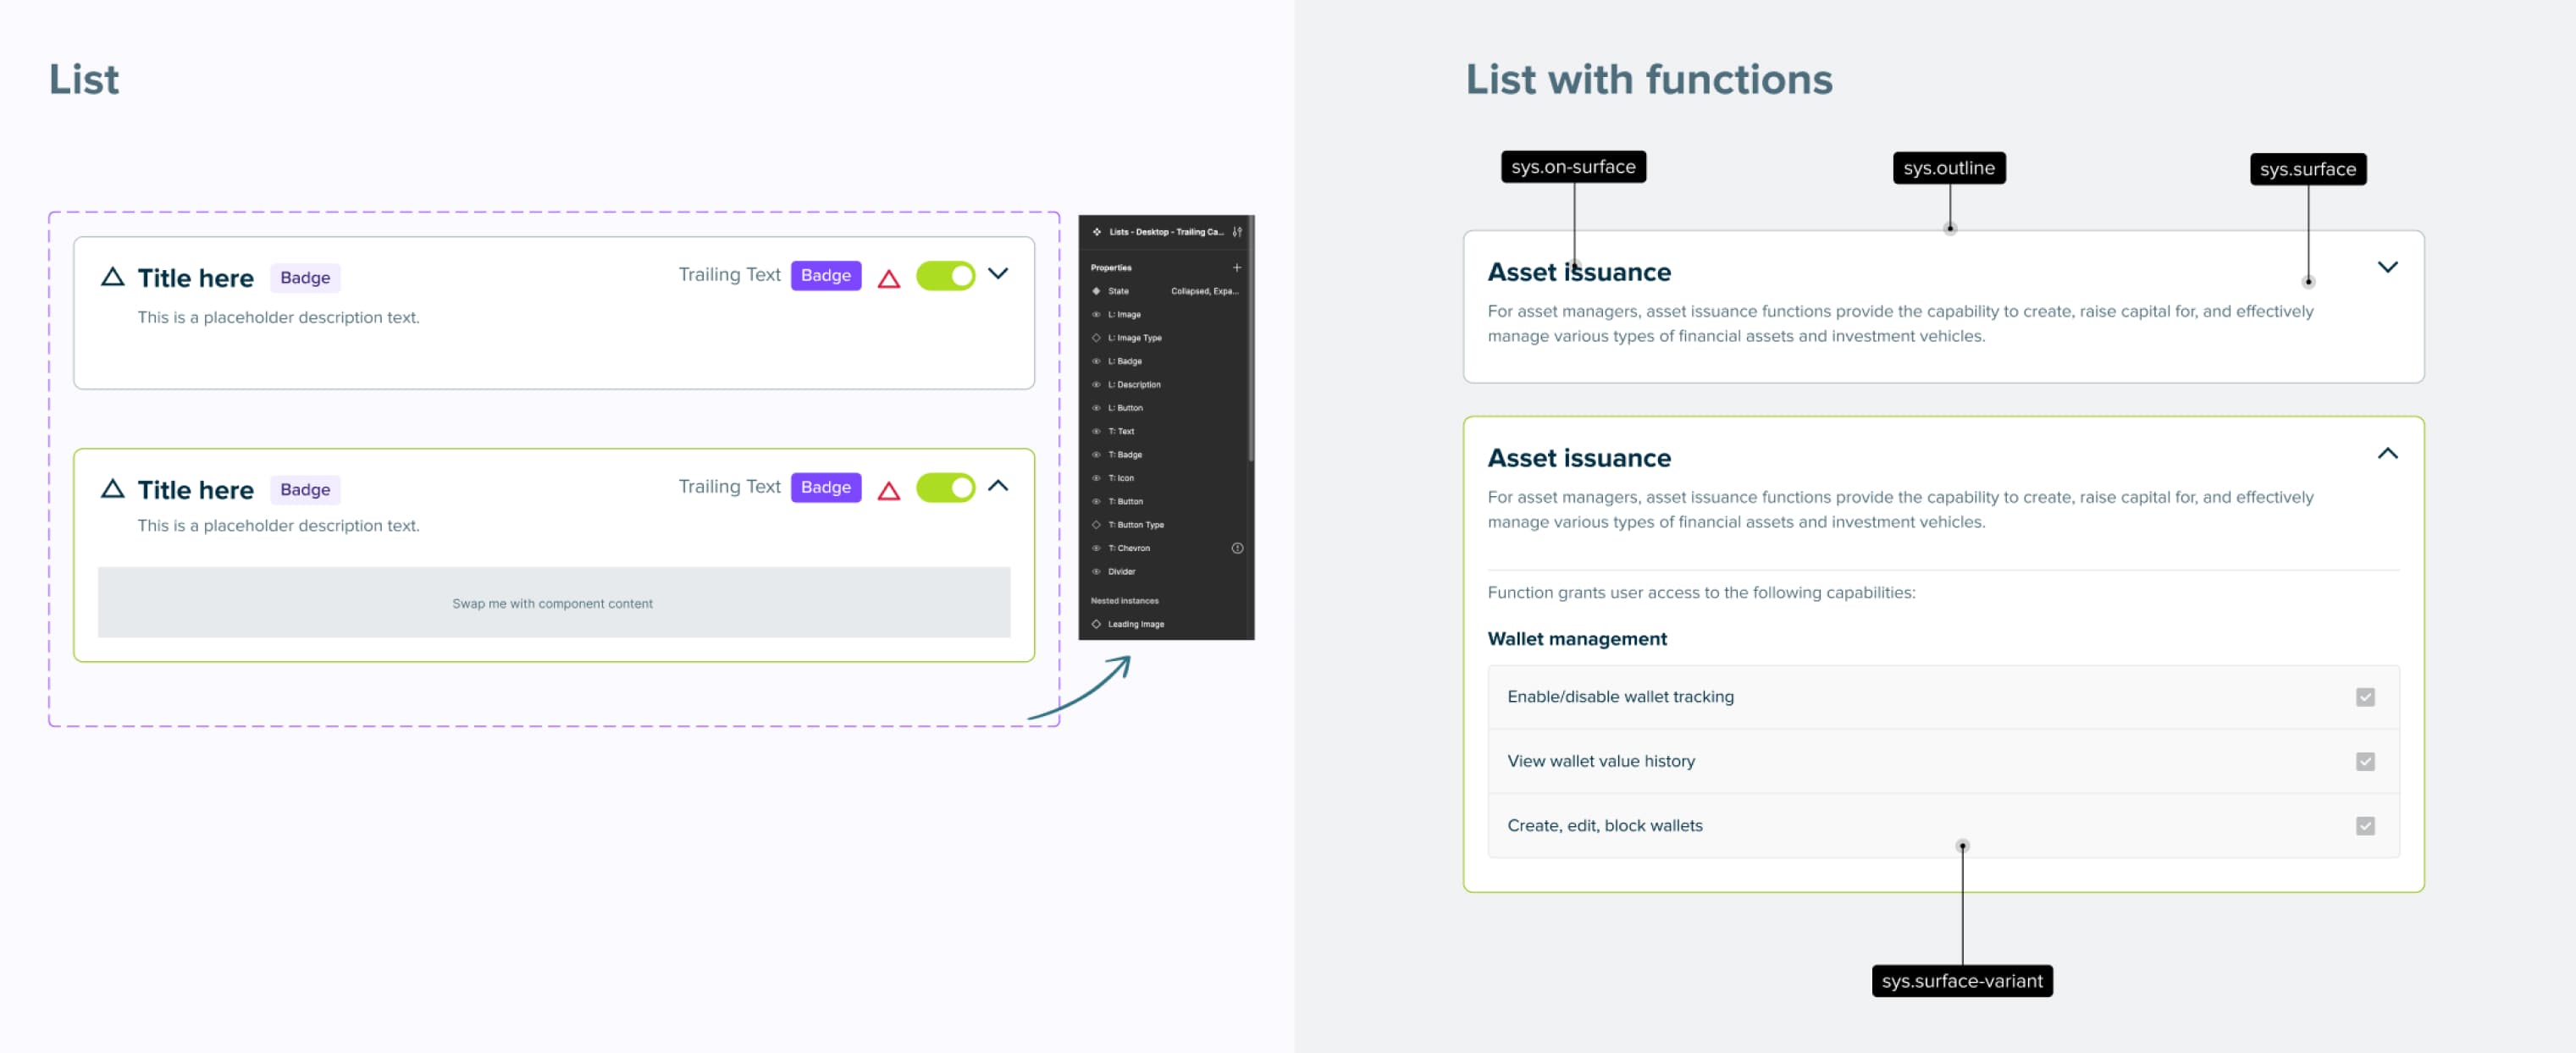Image resolution: width=2576 pixels, height=1053 pixels.
Task: Click the expanded Asset issuance card title
Action: (1579, 458)
